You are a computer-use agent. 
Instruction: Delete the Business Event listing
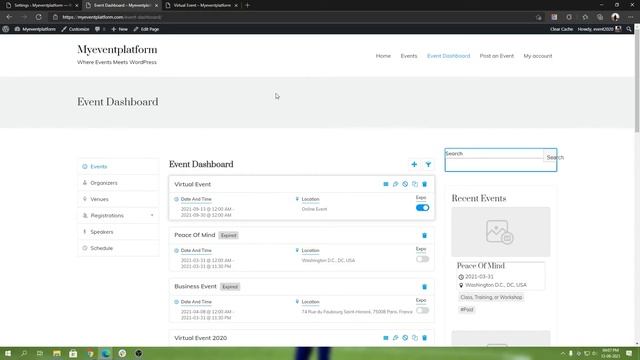tap(424, 287)
